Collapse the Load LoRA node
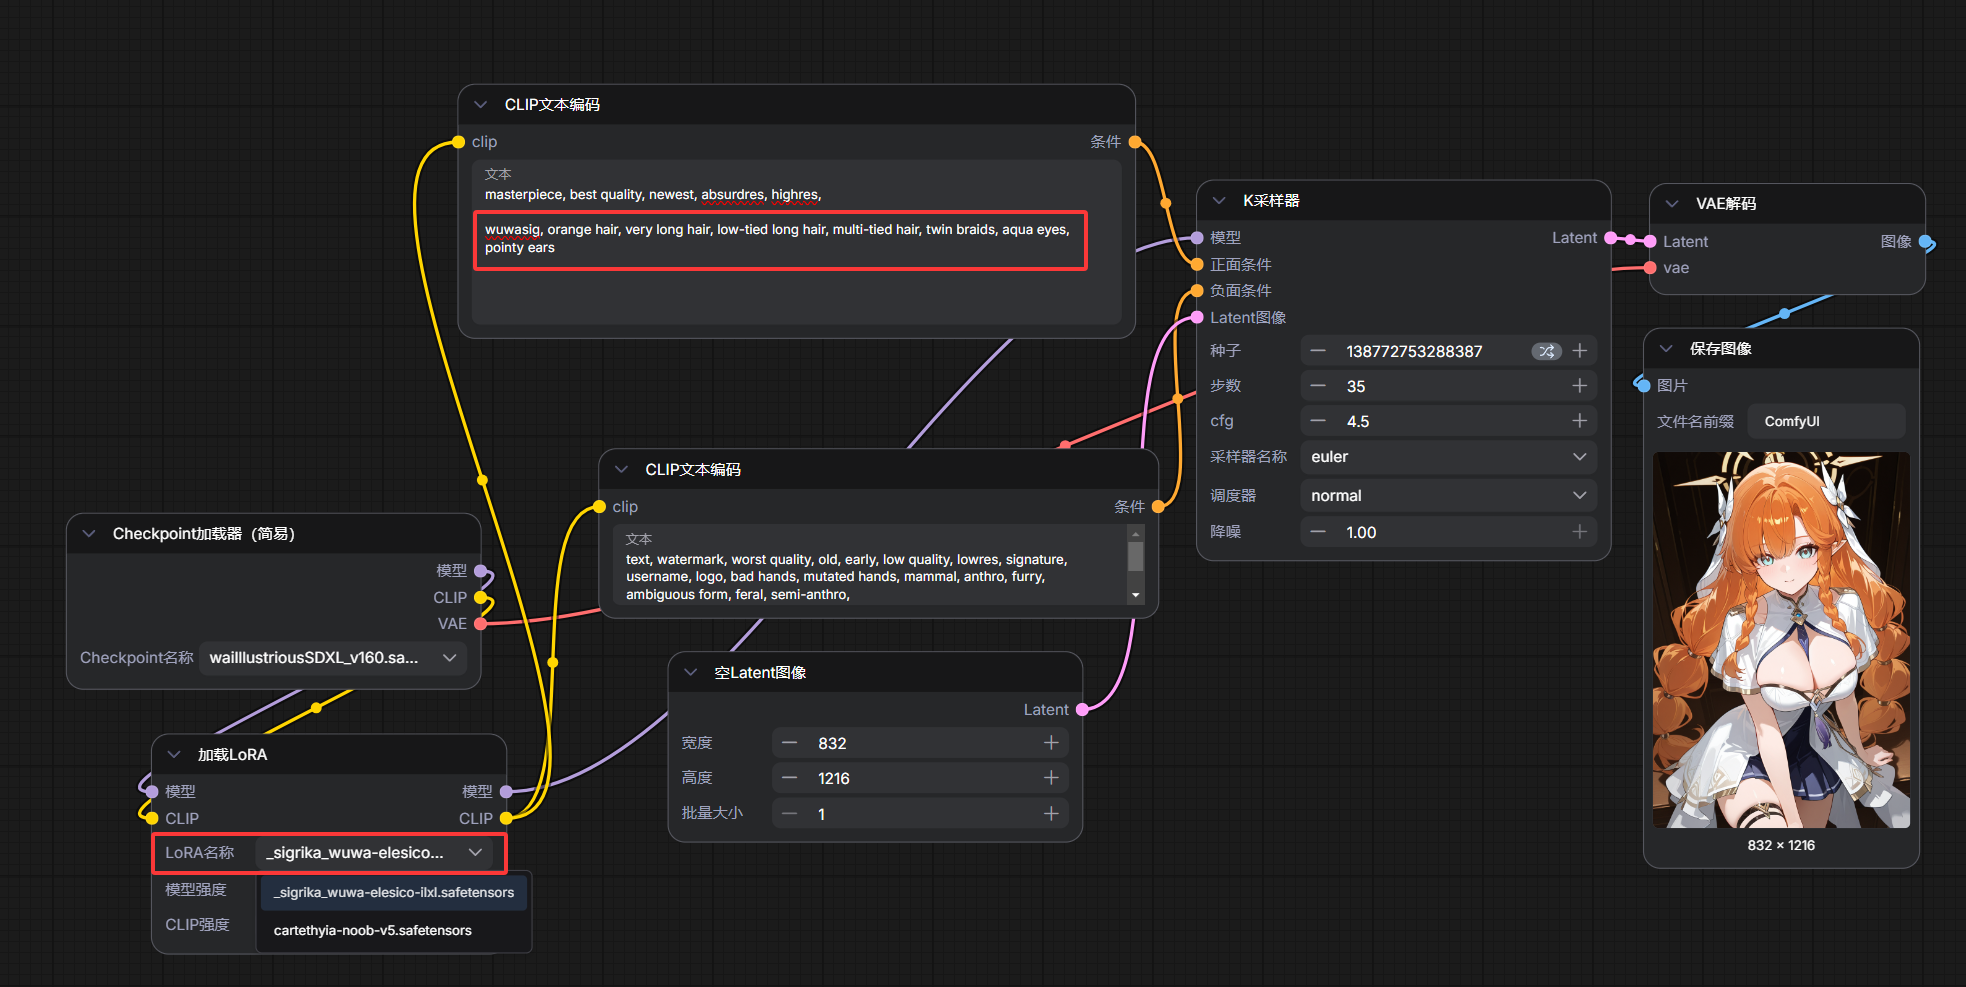This screenshot has width=1966, height=987. tap(174, 755)
